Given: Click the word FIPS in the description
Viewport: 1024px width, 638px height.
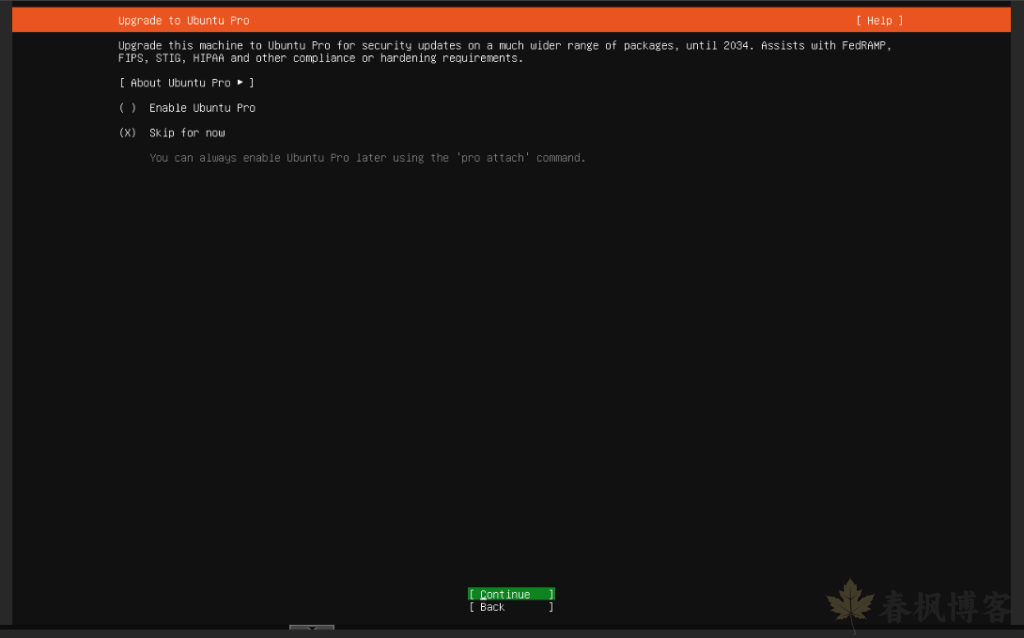Looking at the screenshot, I should point(130,58).
